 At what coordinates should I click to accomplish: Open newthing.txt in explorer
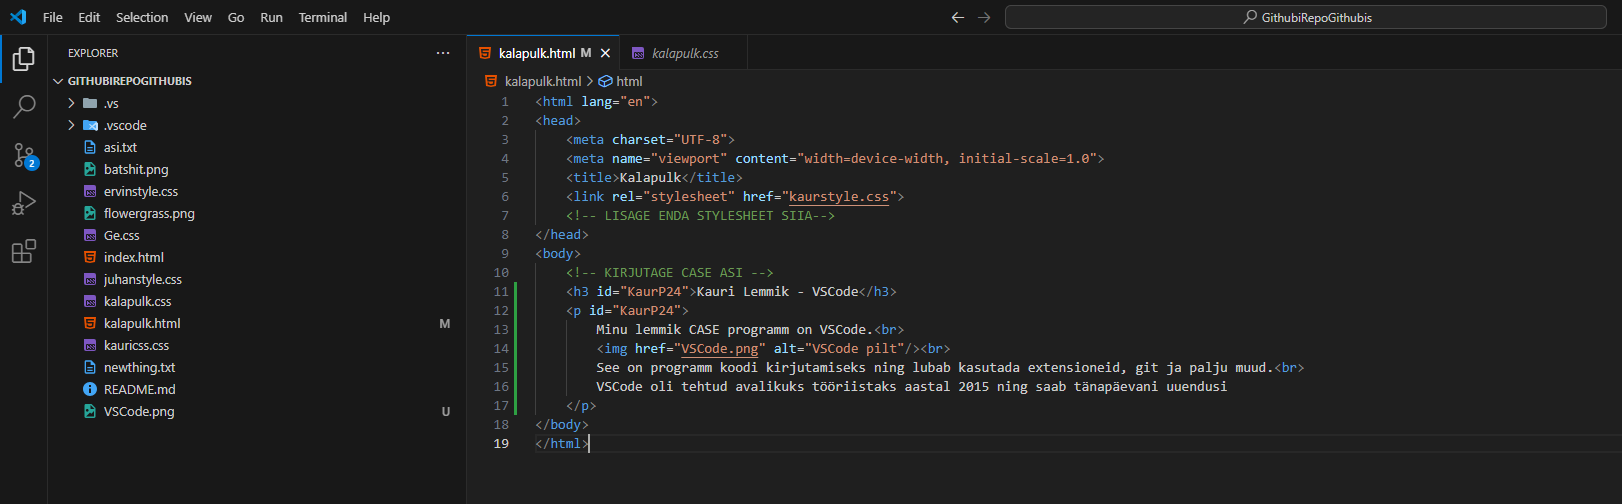point(139,367)
